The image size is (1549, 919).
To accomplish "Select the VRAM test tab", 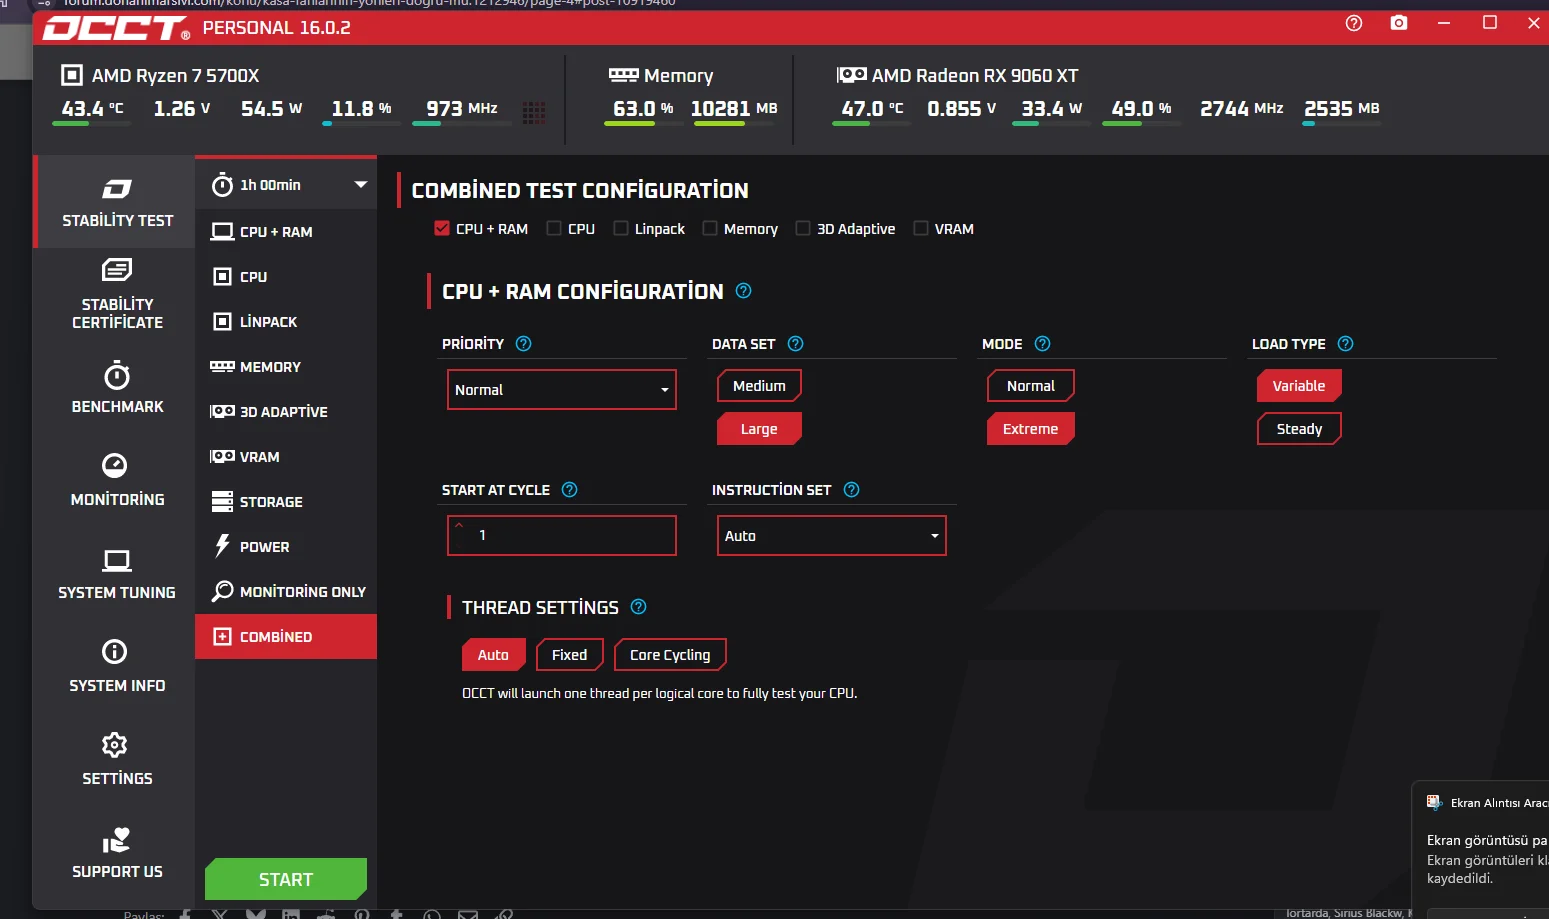I will click(x=286, y=457).
